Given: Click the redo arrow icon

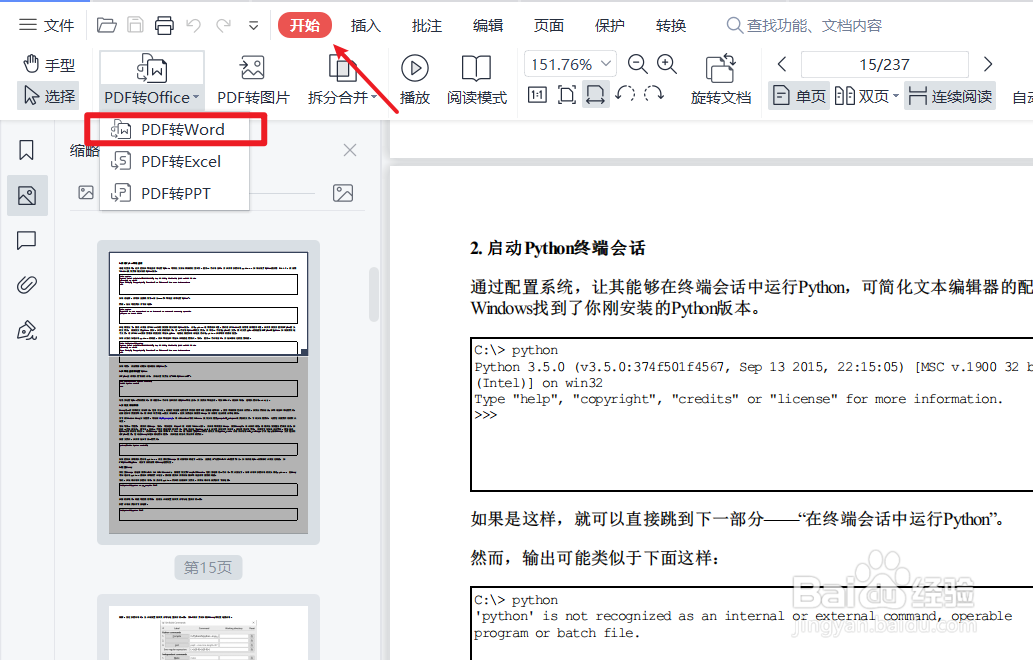Looking at the screenshot, I should (x=223, y=26).
